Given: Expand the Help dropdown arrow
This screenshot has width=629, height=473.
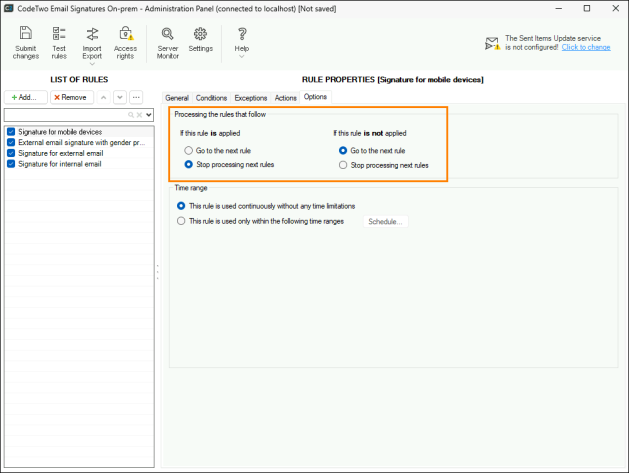Looking at the screenshot, I should 241,56.
